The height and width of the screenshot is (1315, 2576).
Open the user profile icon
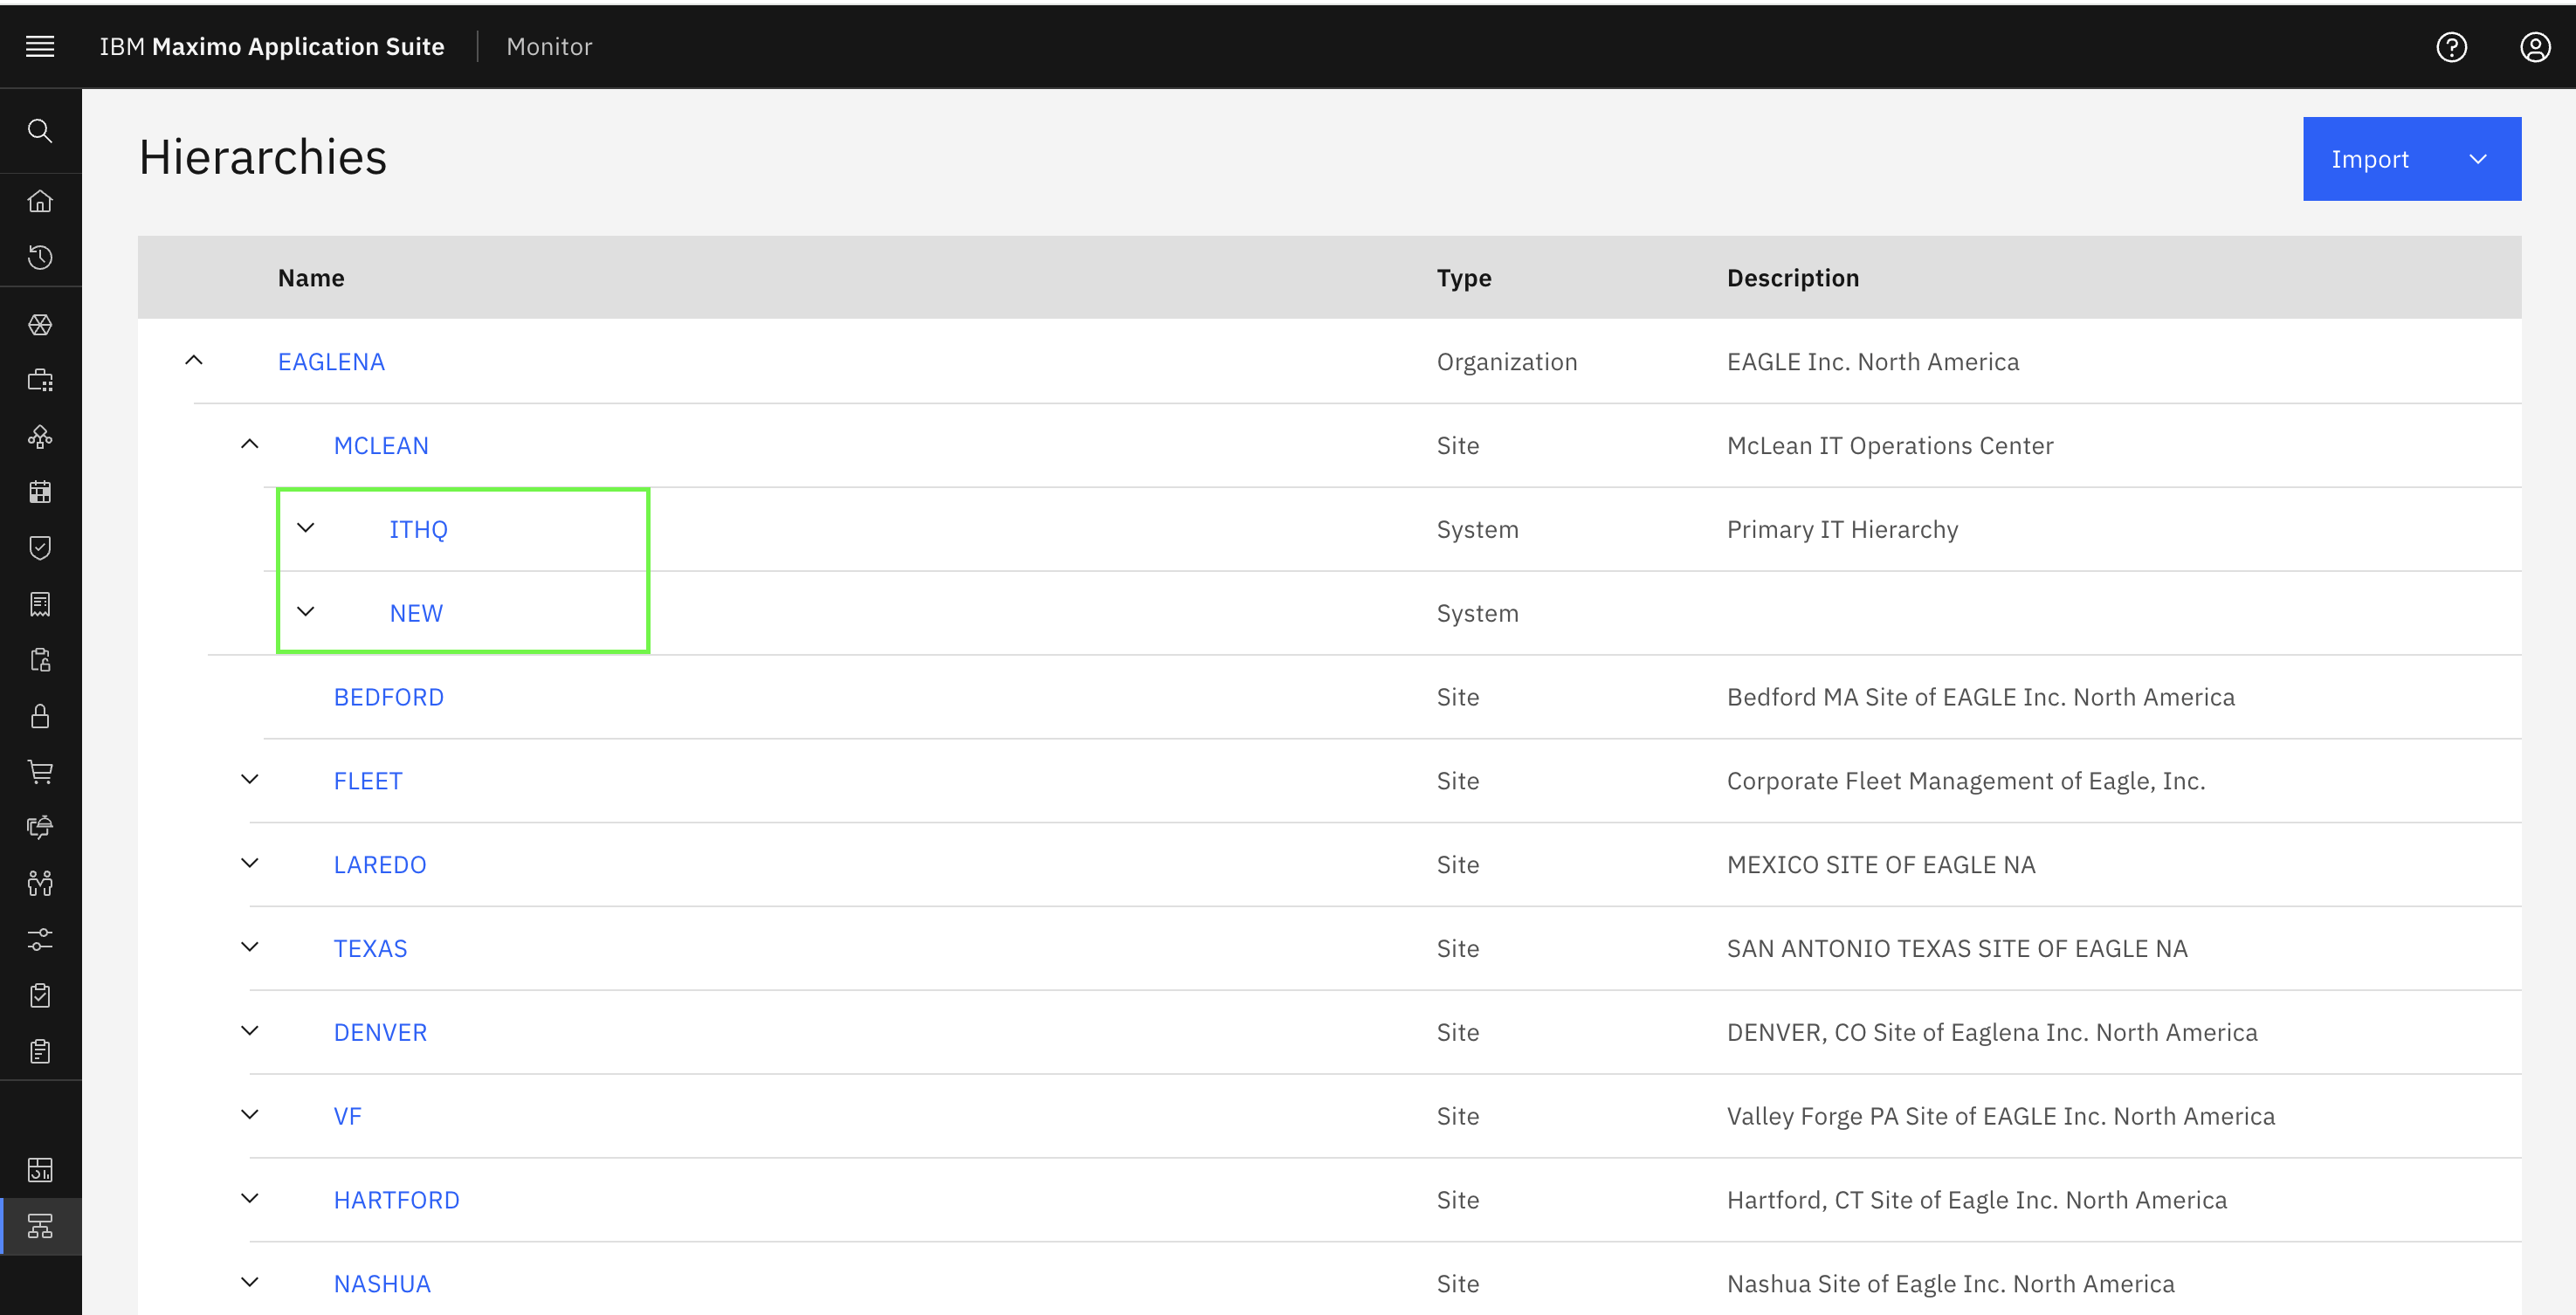tap(2535, 47)
